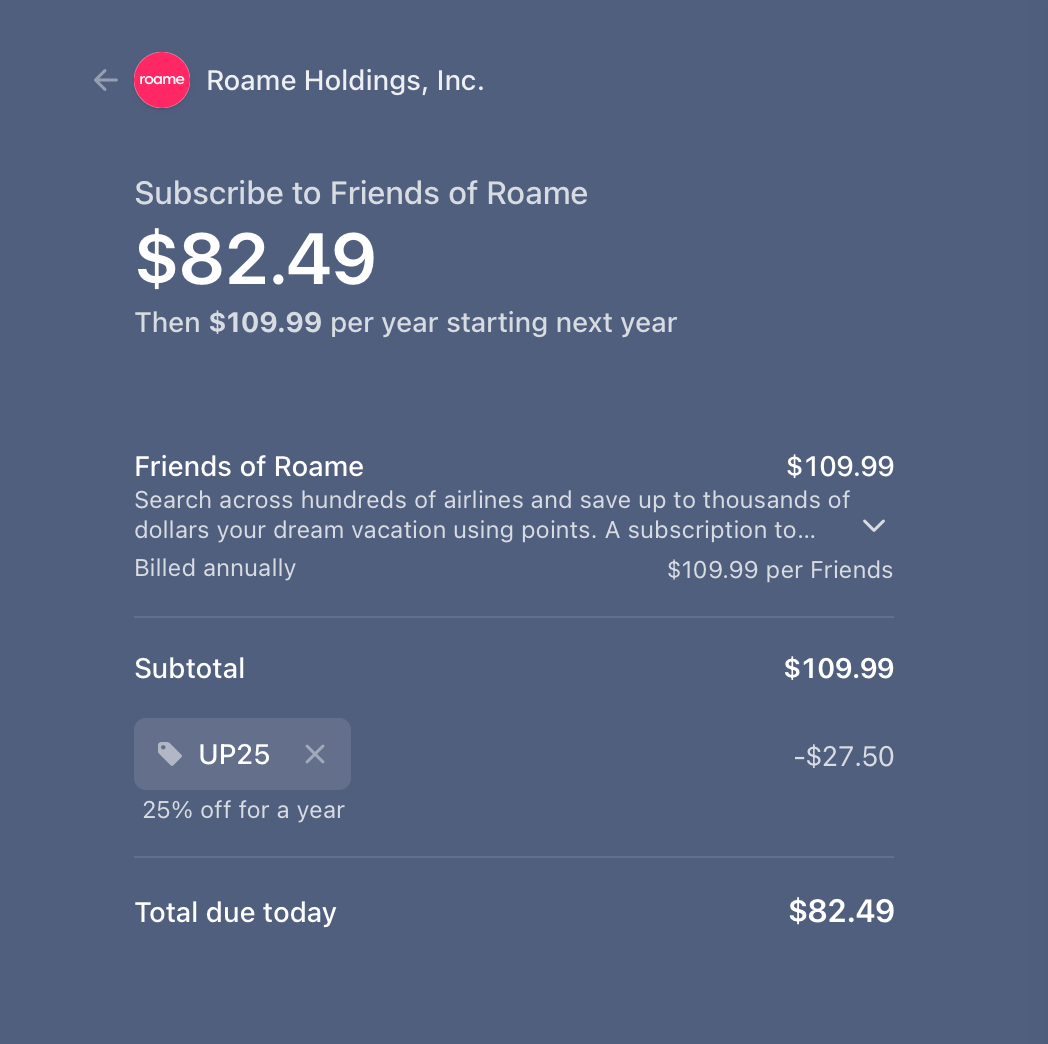Click the Roame Holdings, Inc. merchant name
The height and width of the screenshot is (1044, 1048).
point(345,80)
